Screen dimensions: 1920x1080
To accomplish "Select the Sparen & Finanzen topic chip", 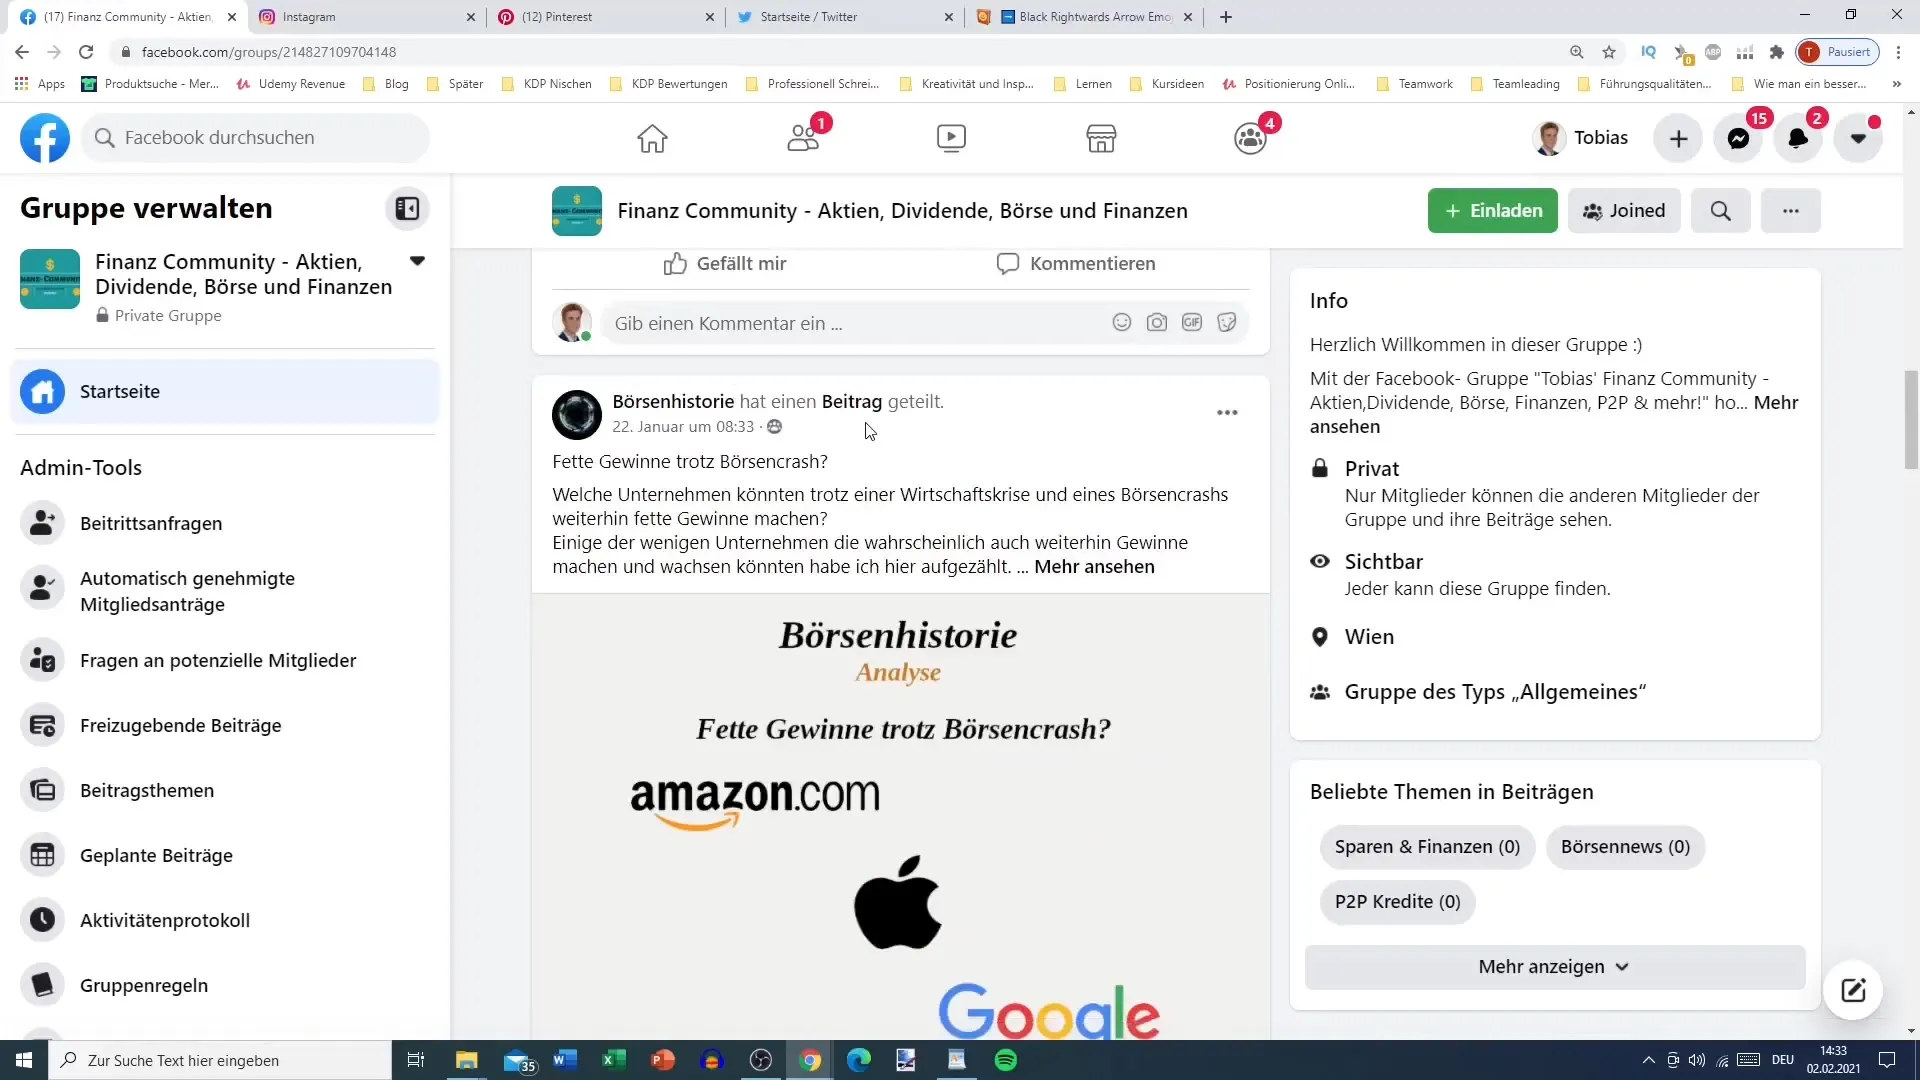I will coord(1427,847).
